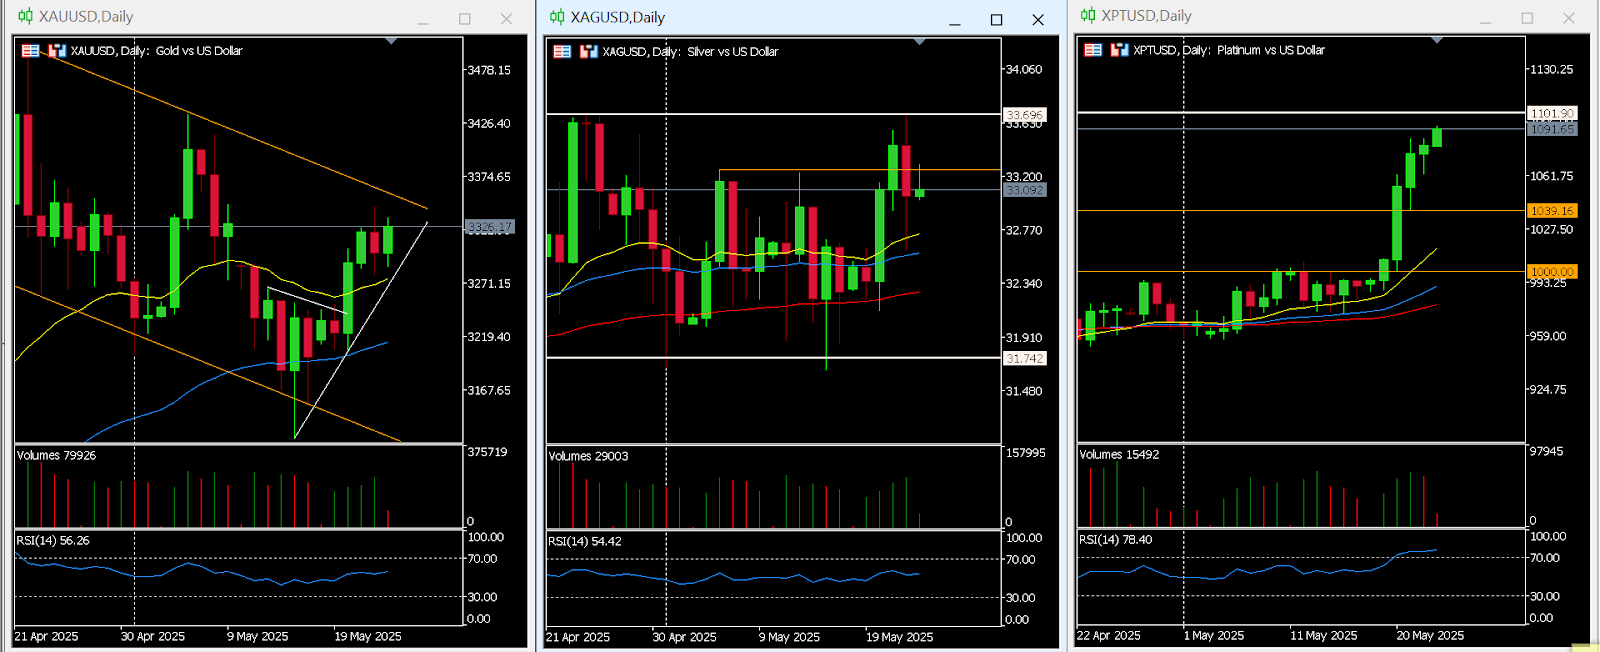The image size is (1600, 652).
Task: Click chart shift triangle marker in XPTUSD chart
Action: pos(1437,40)
